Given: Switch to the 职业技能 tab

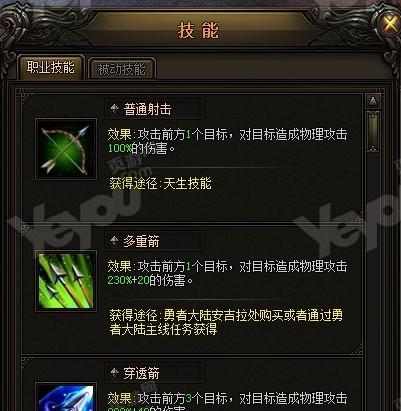Looking at the screenshot, I should pos(50,68).
